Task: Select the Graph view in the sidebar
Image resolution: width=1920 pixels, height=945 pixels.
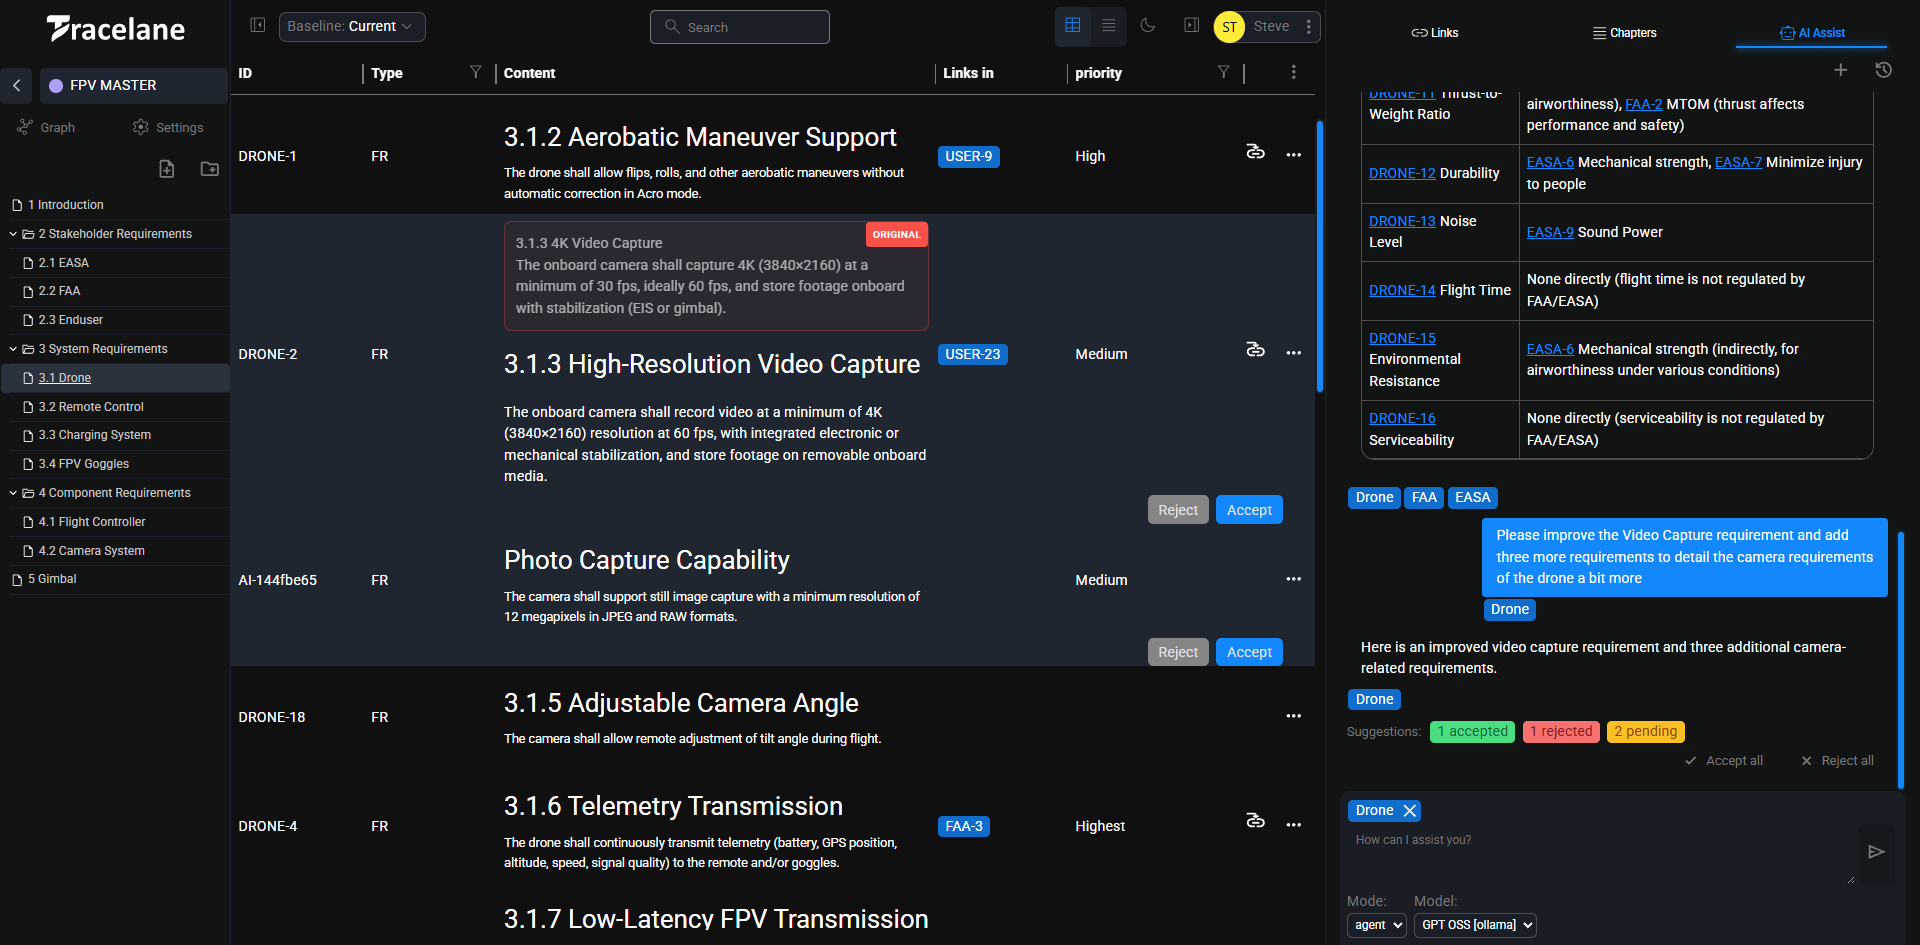Action: pyautogui.click(x=46, y=127)
